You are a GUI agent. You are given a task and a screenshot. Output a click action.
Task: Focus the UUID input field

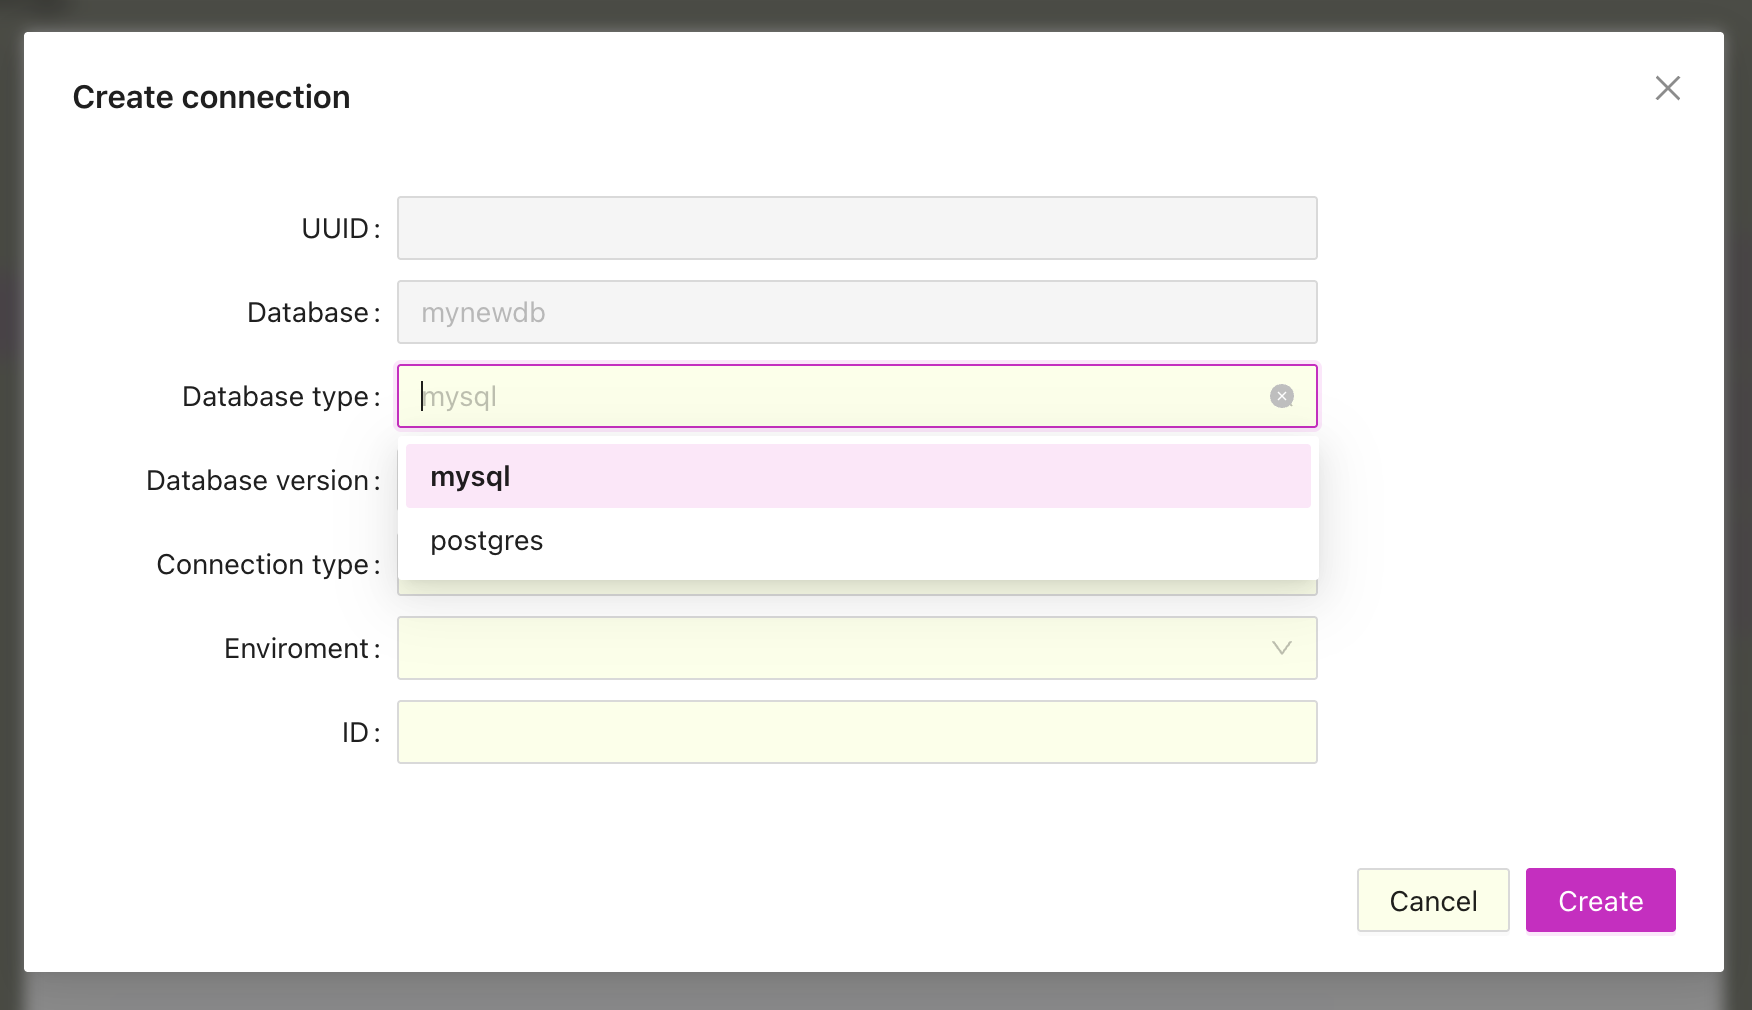point(856,228)
